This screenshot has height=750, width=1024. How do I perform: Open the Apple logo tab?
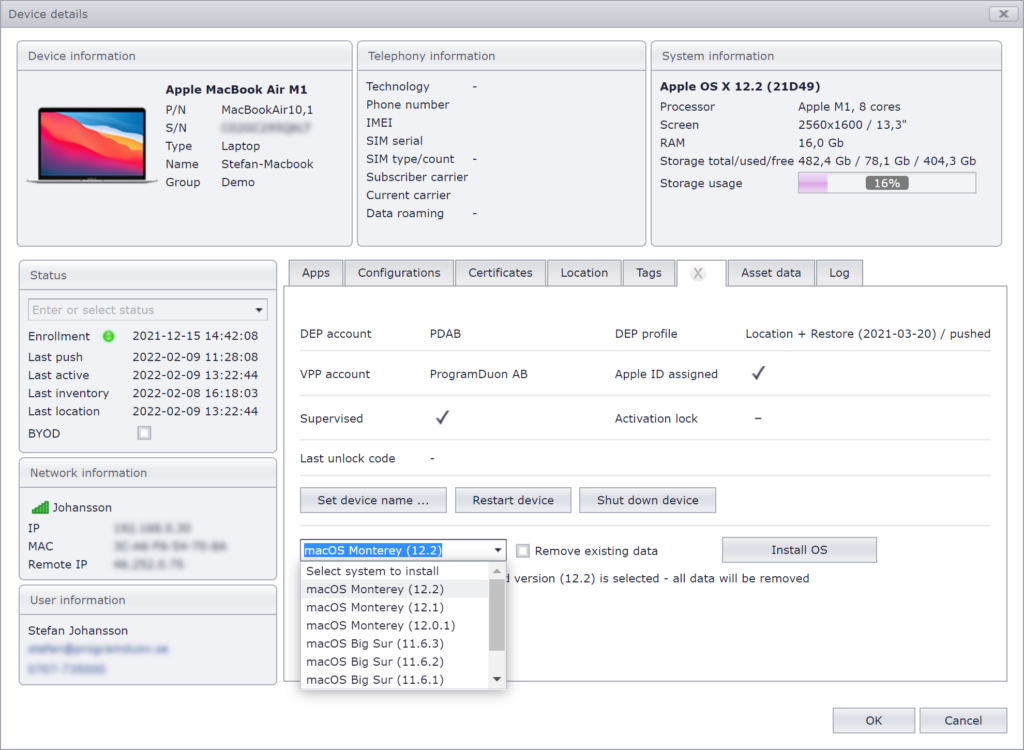pyautogui.click(x=698, y=273)
